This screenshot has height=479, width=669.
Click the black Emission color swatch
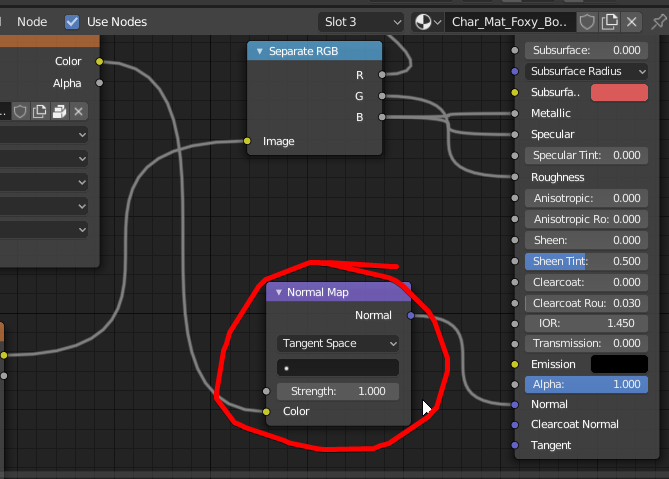pyautogui.click(x=619, y=364)
